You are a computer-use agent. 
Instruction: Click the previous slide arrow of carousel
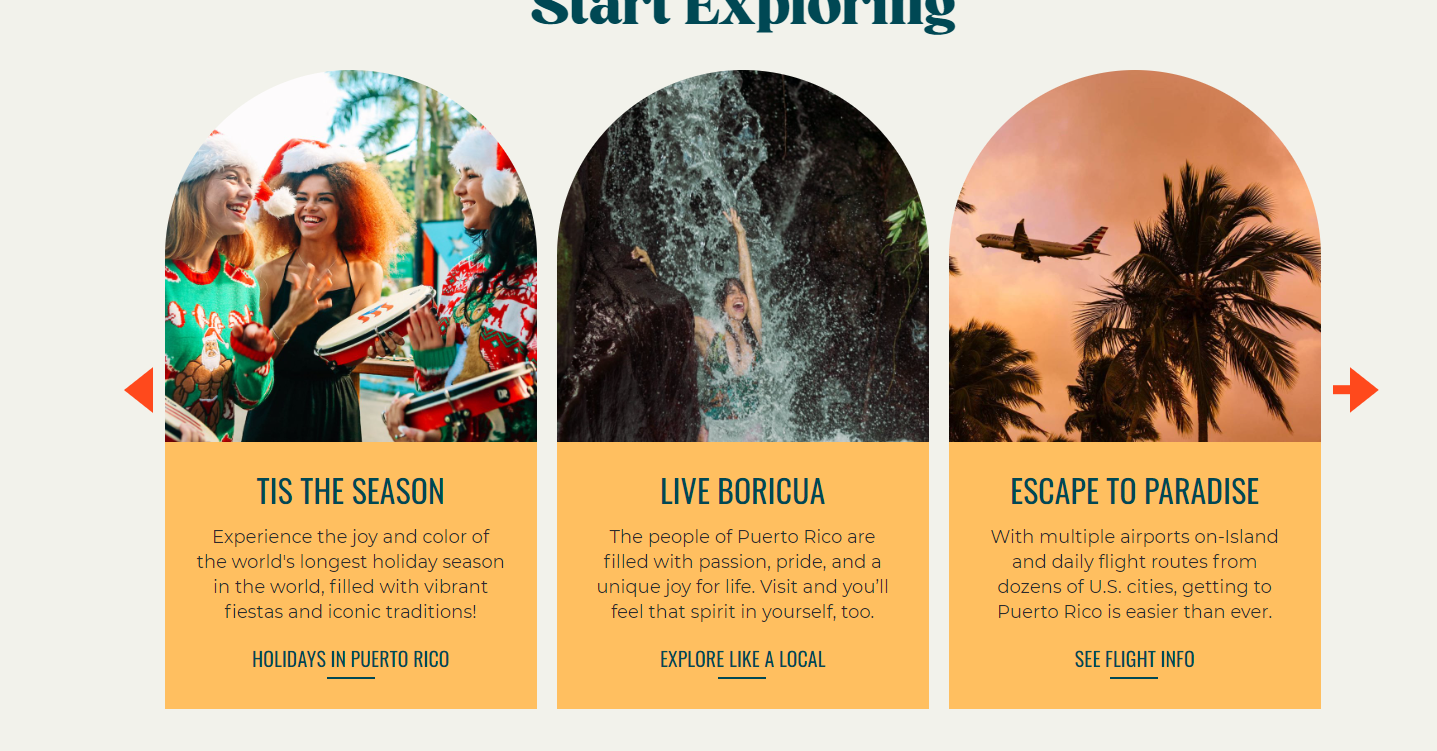139,390
